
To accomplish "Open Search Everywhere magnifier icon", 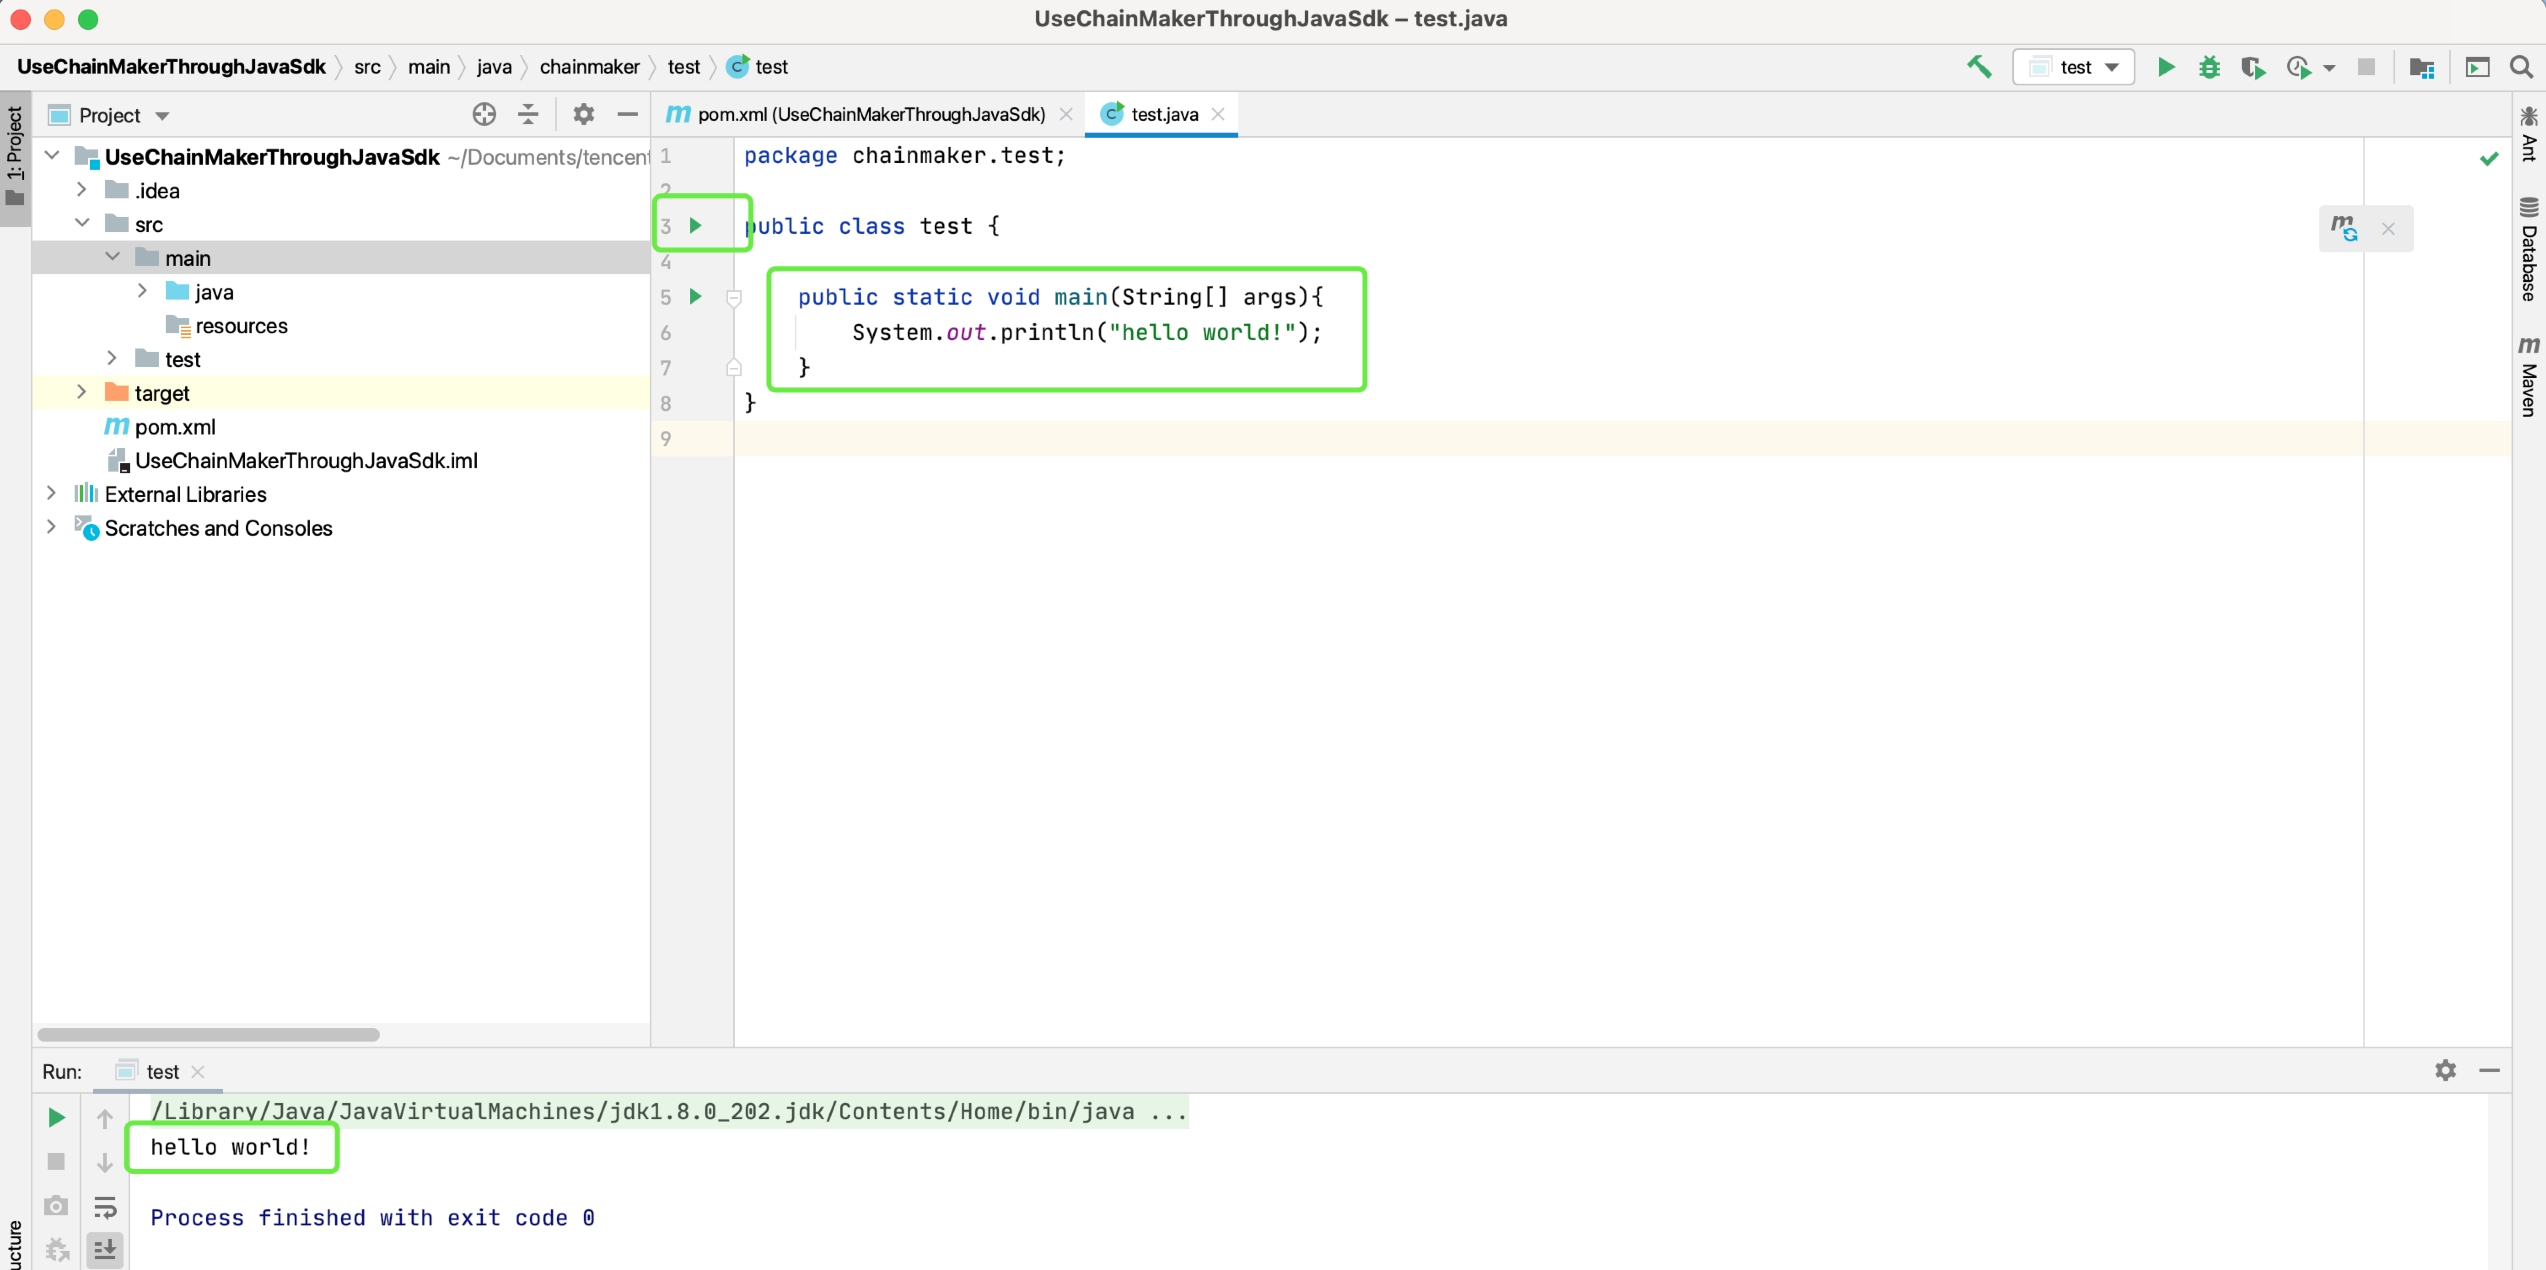I will coord(2521,67).
